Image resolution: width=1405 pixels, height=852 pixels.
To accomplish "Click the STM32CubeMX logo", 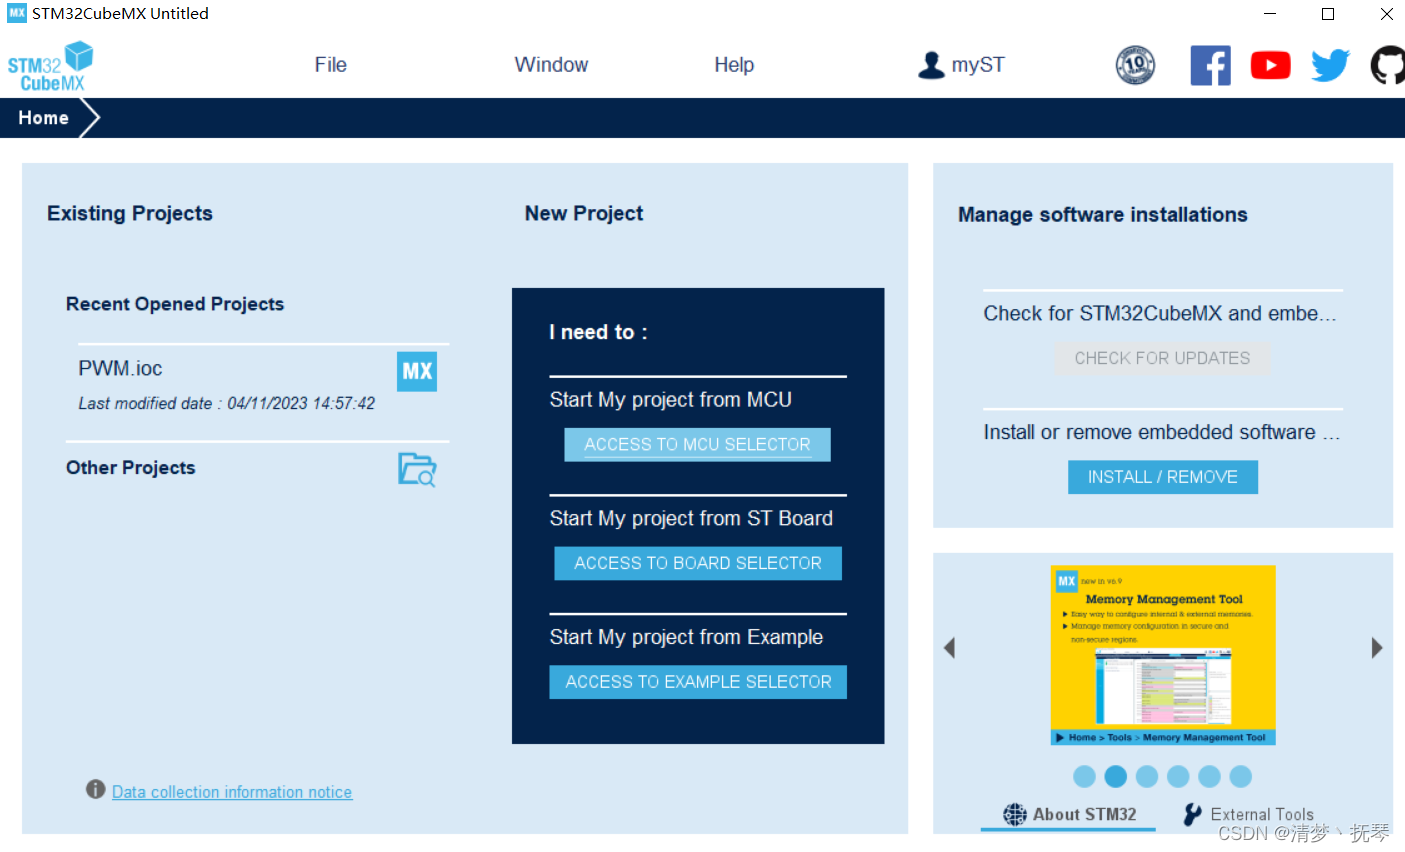I will [x=50, y=67].
